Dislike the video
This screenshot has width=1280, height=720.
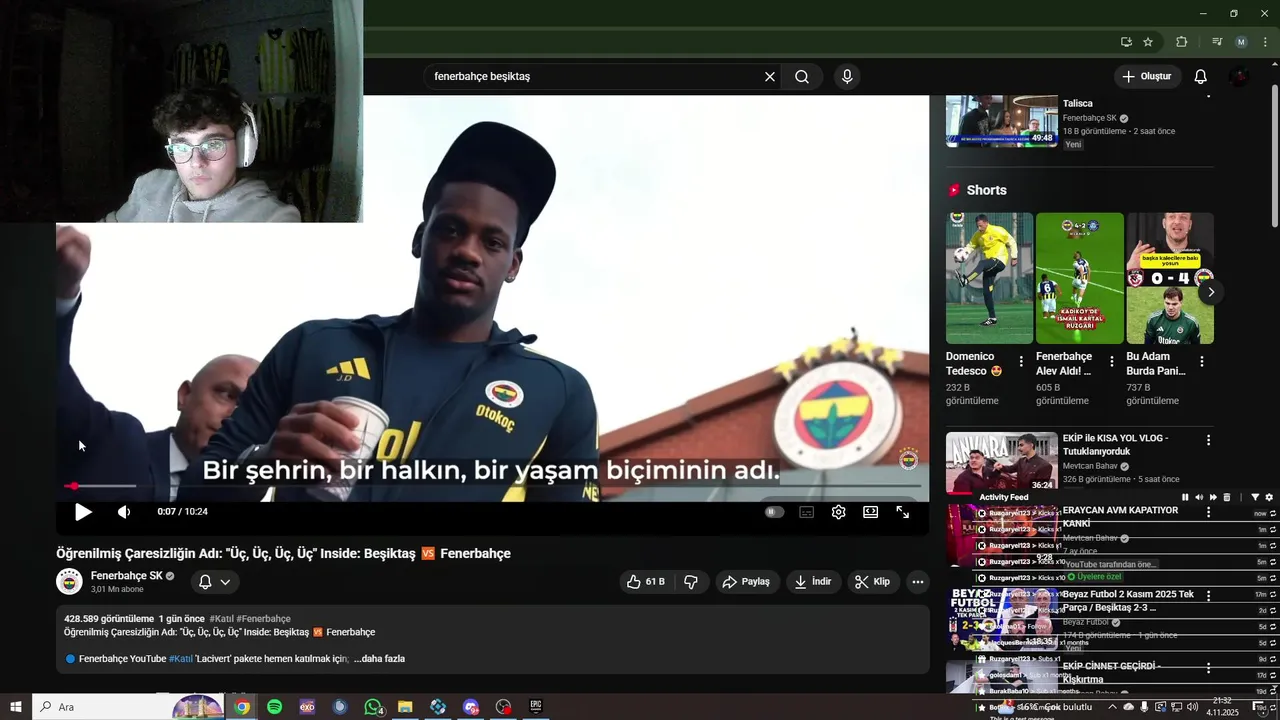pyautogui.click(x=691, y=582)
